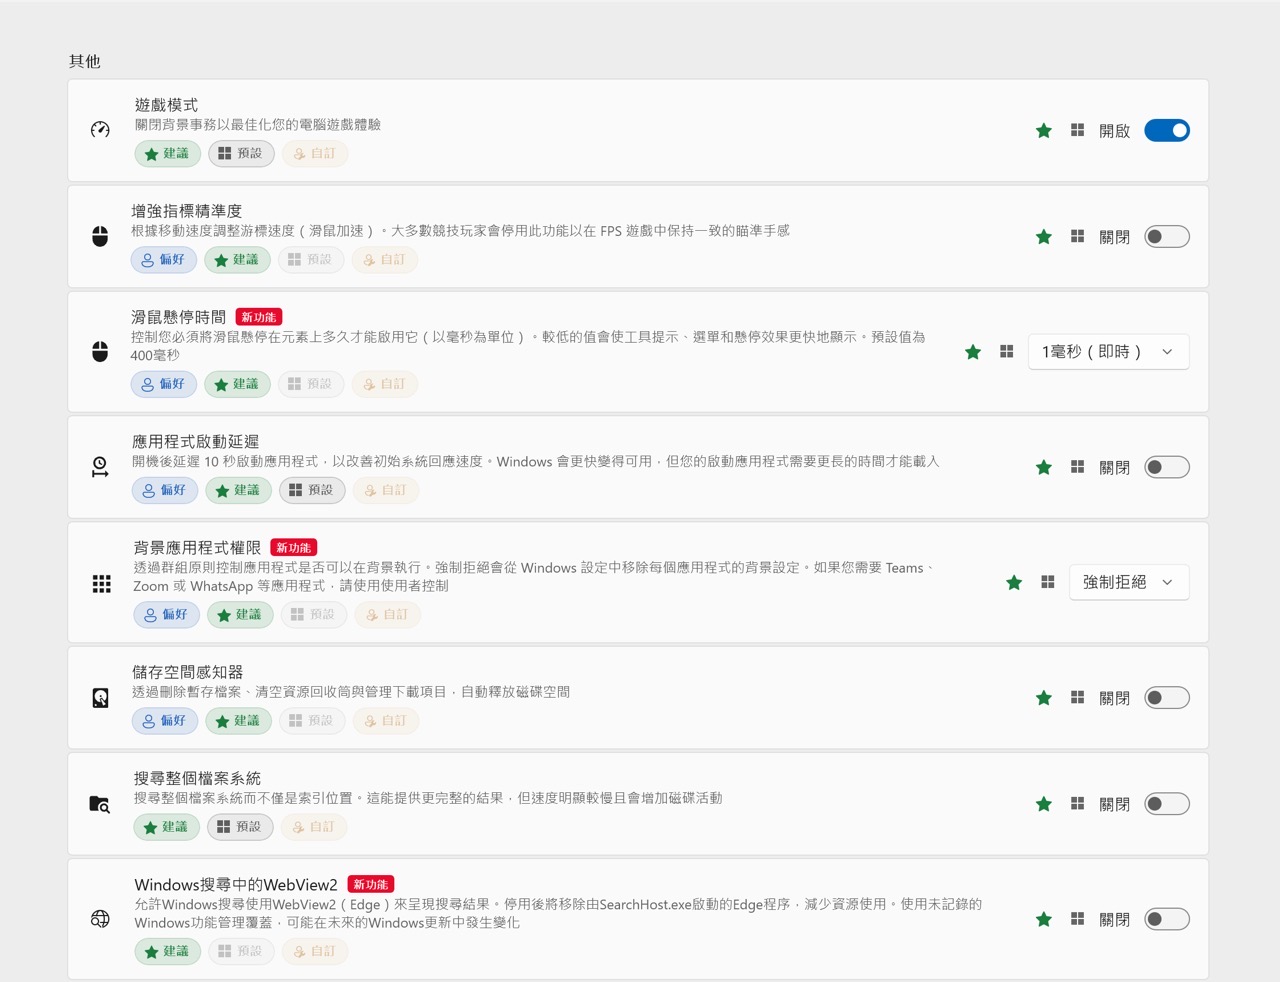
Task: Click grid icon in 背景應用程式權限 row
Action: click(x=1048, y=581)
